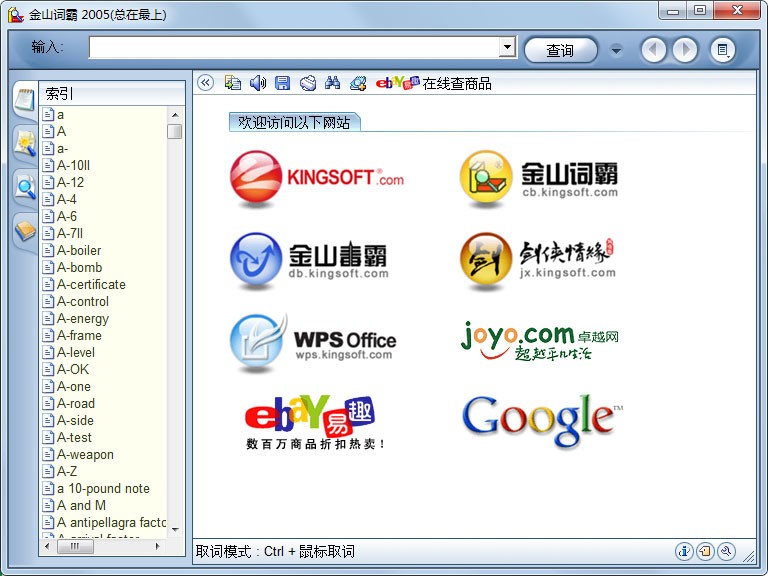Click the info icon in status bar
768x576 pixels.
click(x=684, y=551)
